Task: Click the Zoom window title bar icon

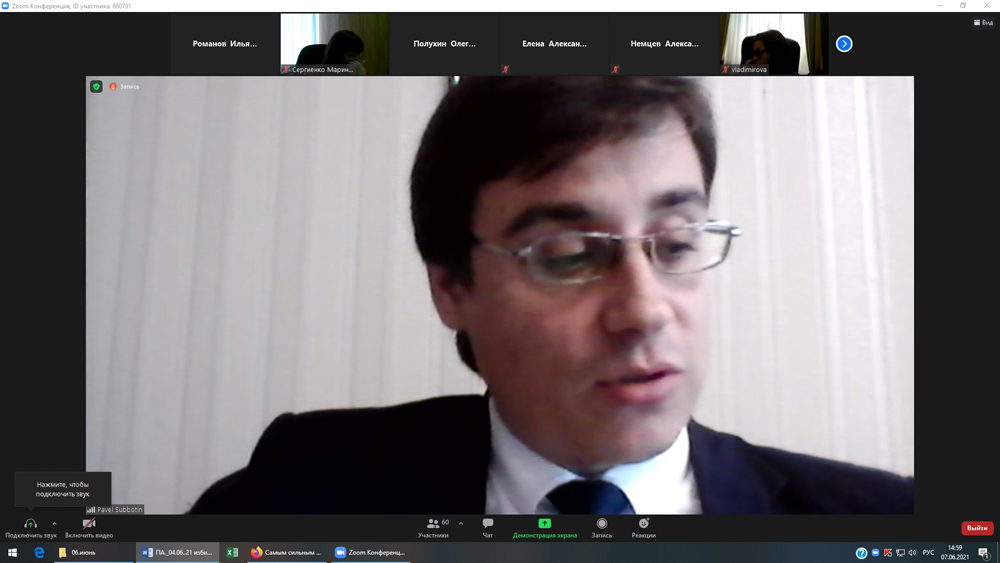Action: click(5, 6)
